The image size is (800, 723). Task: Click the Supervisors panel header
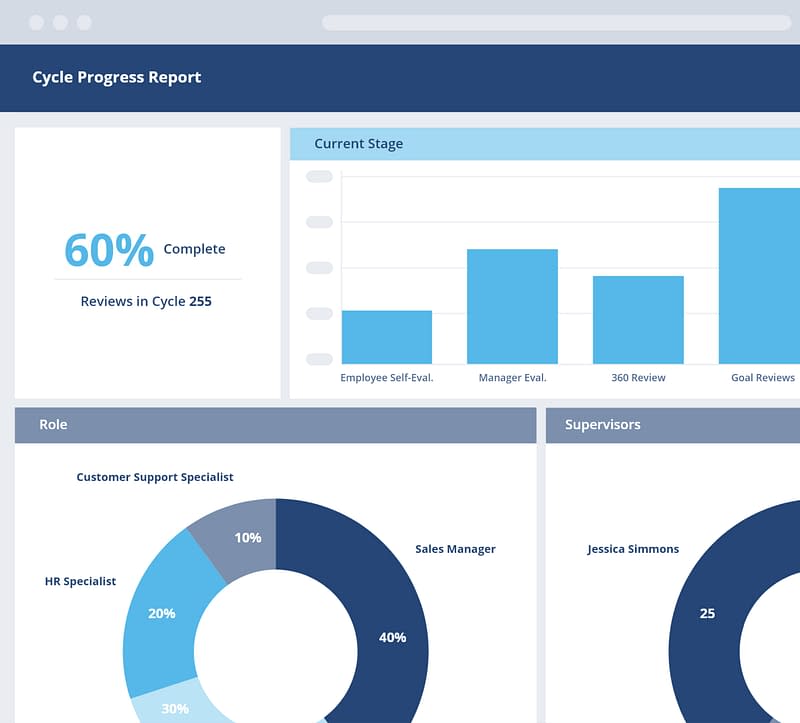672,425
